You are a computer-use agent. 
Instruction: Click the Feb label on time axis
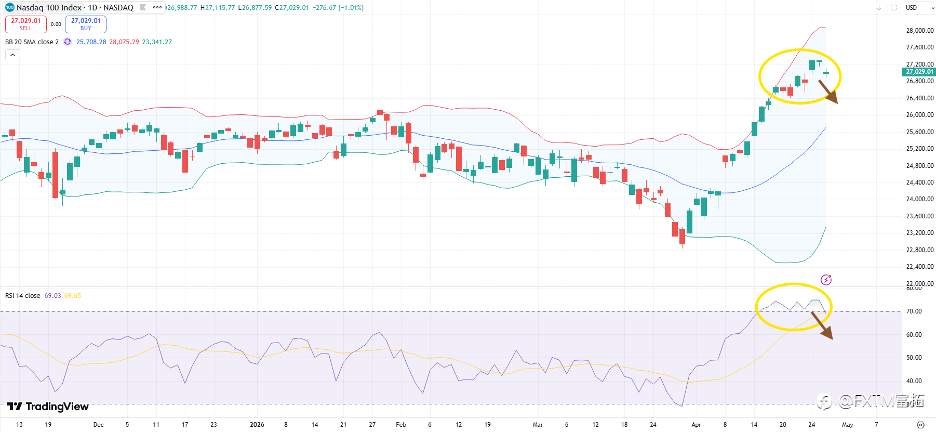coord(399,423)
